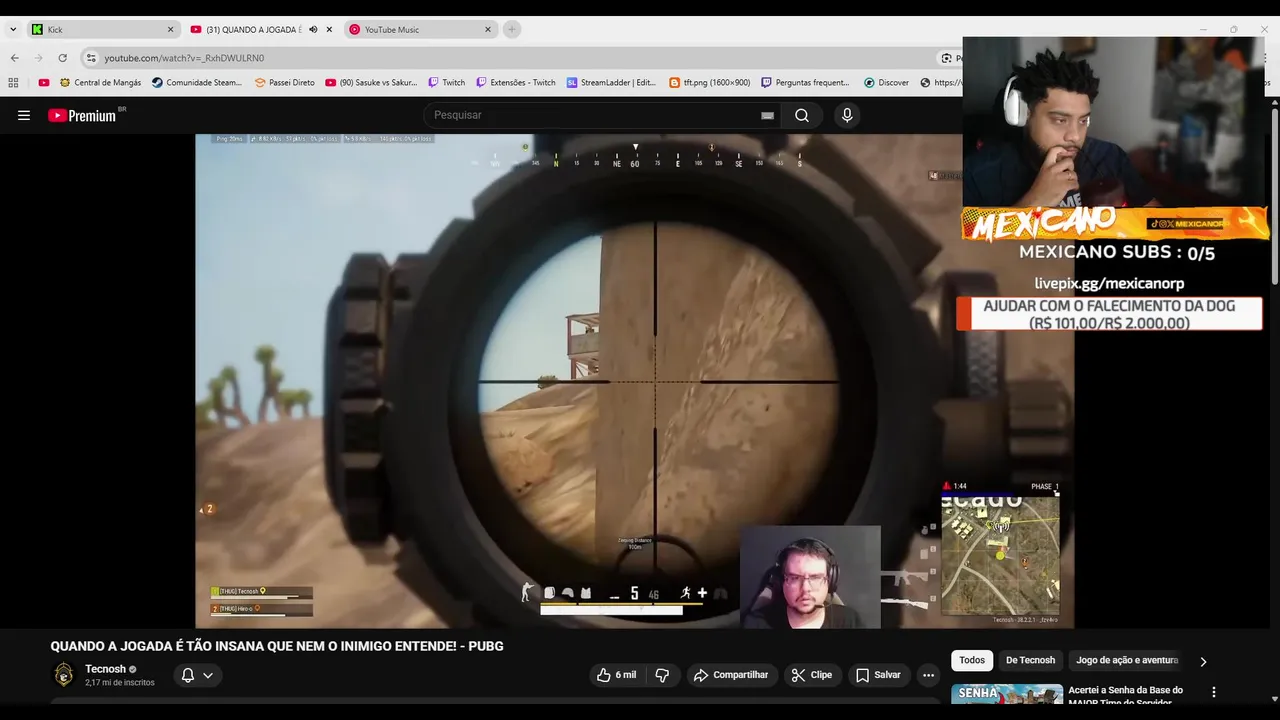Open Extensões - Twitch bookmark
This screenshot has height=720, width=1280.
click(x=516, y=83)
